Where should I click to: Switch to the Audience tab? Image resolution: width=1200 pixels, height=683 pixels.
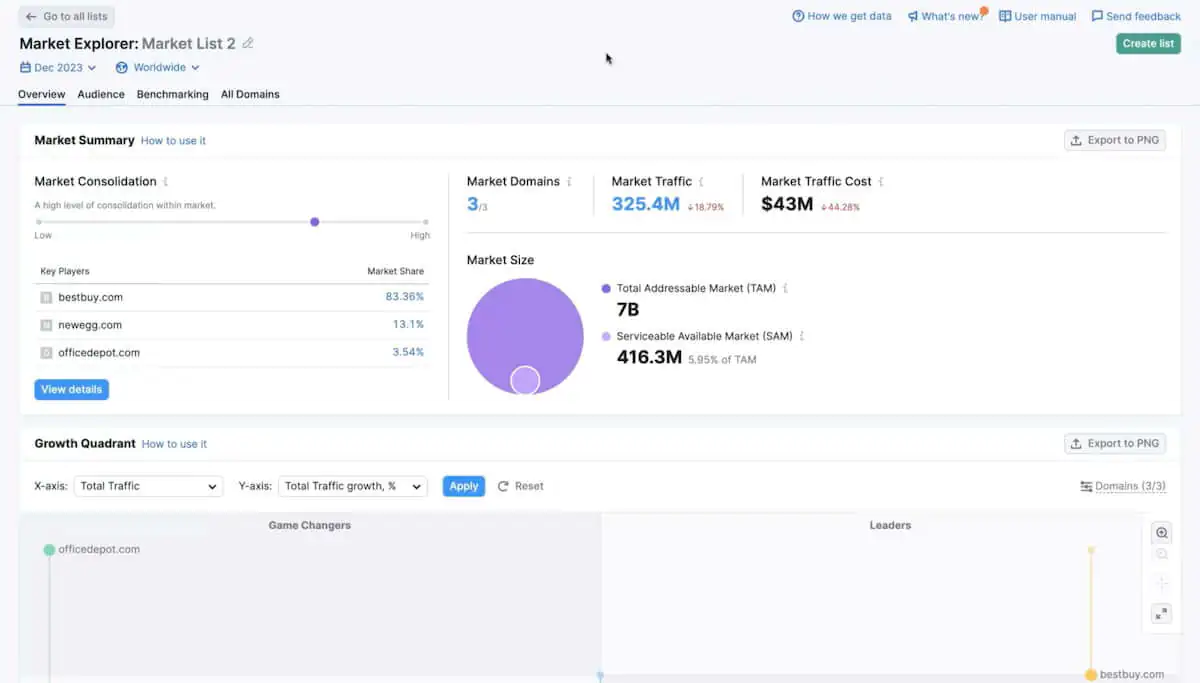[100, 94]
